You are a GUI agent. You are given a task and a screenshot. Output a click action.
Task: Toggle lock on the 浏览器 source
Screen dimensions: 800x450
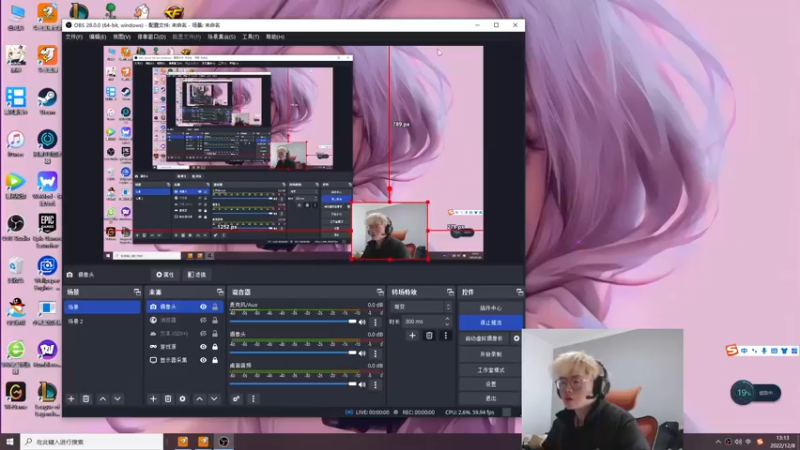click(x=215, y=320)
